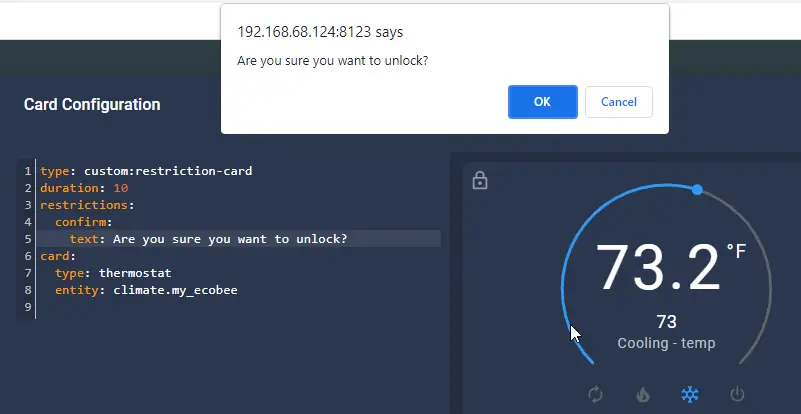801x414 pixels.
Task: Click the thermostat dial slider handle
Action: click(697, 190)
